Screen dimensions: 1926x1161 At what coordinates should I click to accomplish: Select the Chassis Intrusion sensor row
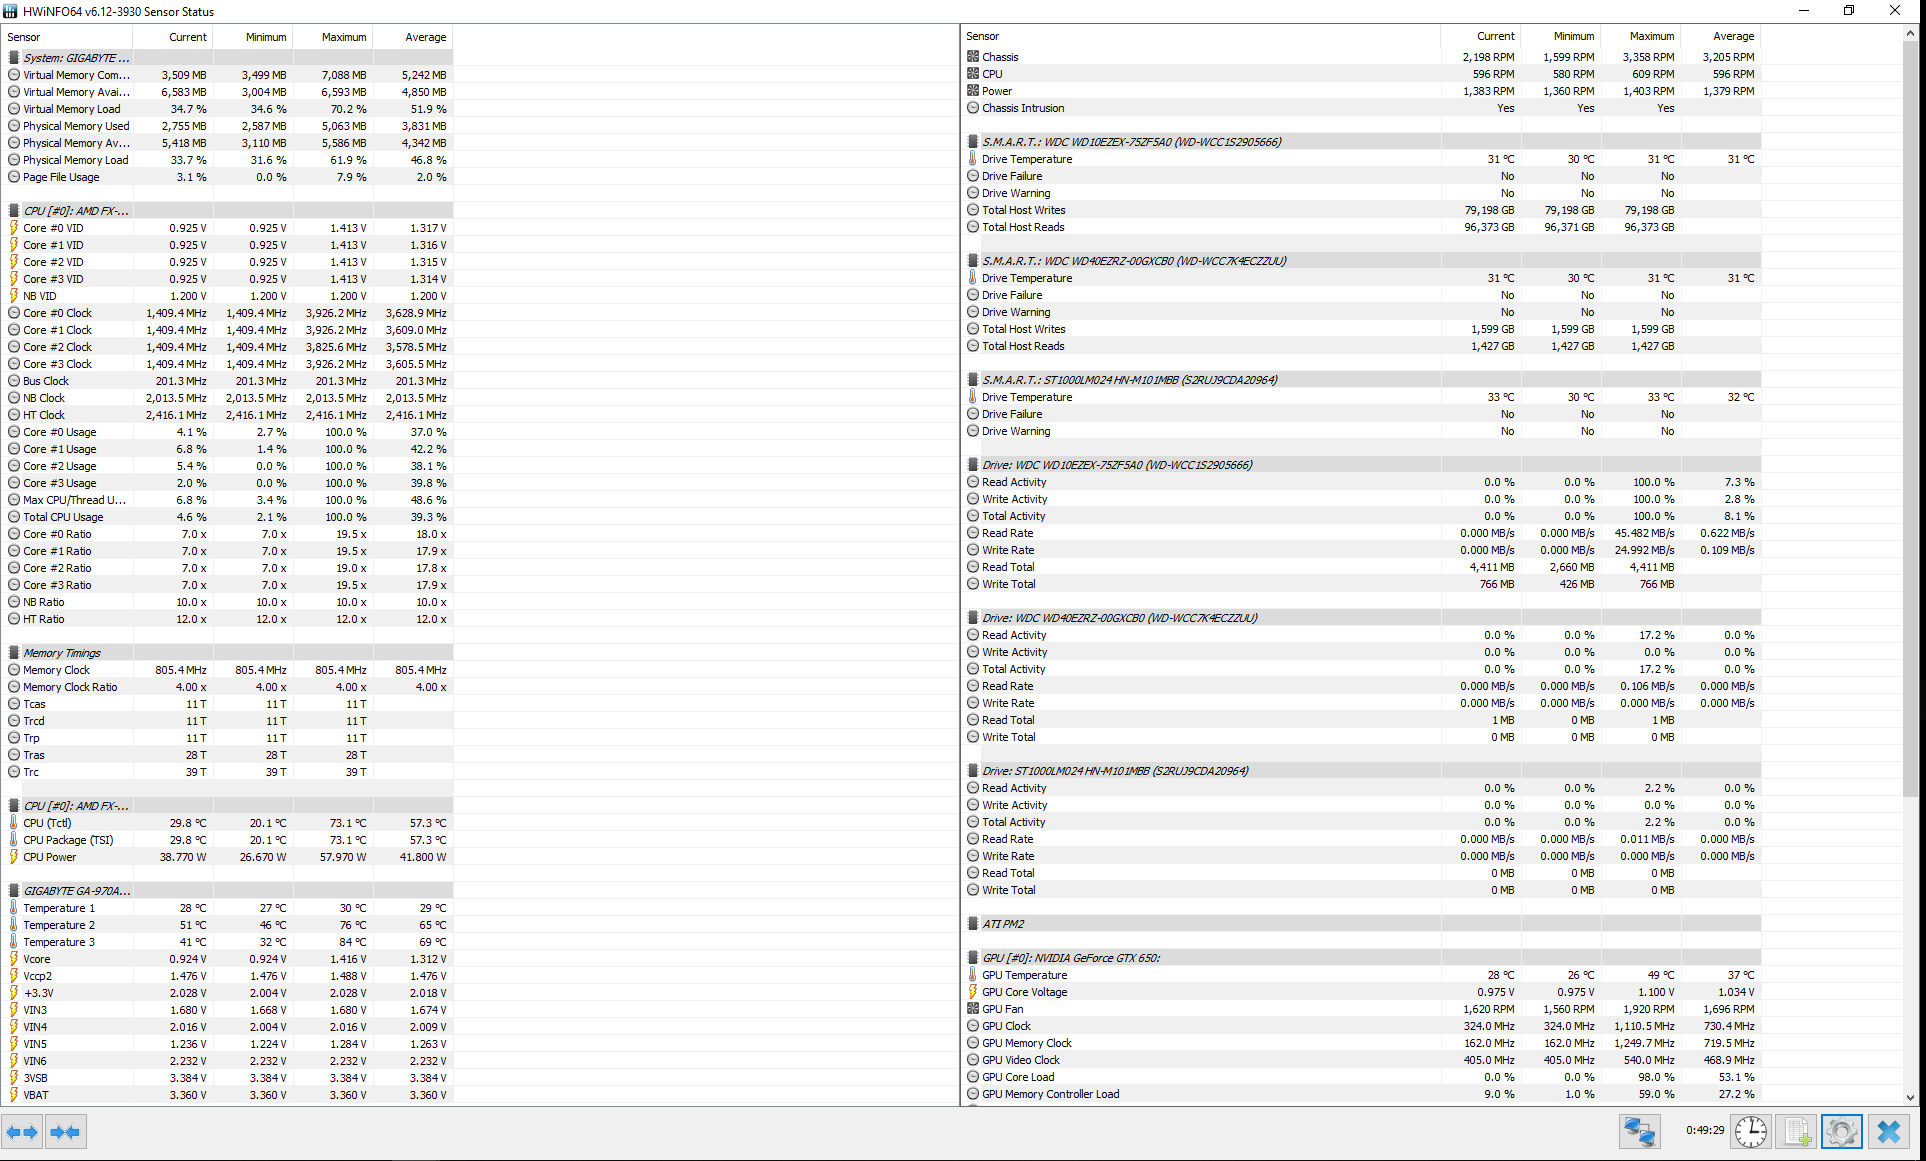coord(1022,108)
